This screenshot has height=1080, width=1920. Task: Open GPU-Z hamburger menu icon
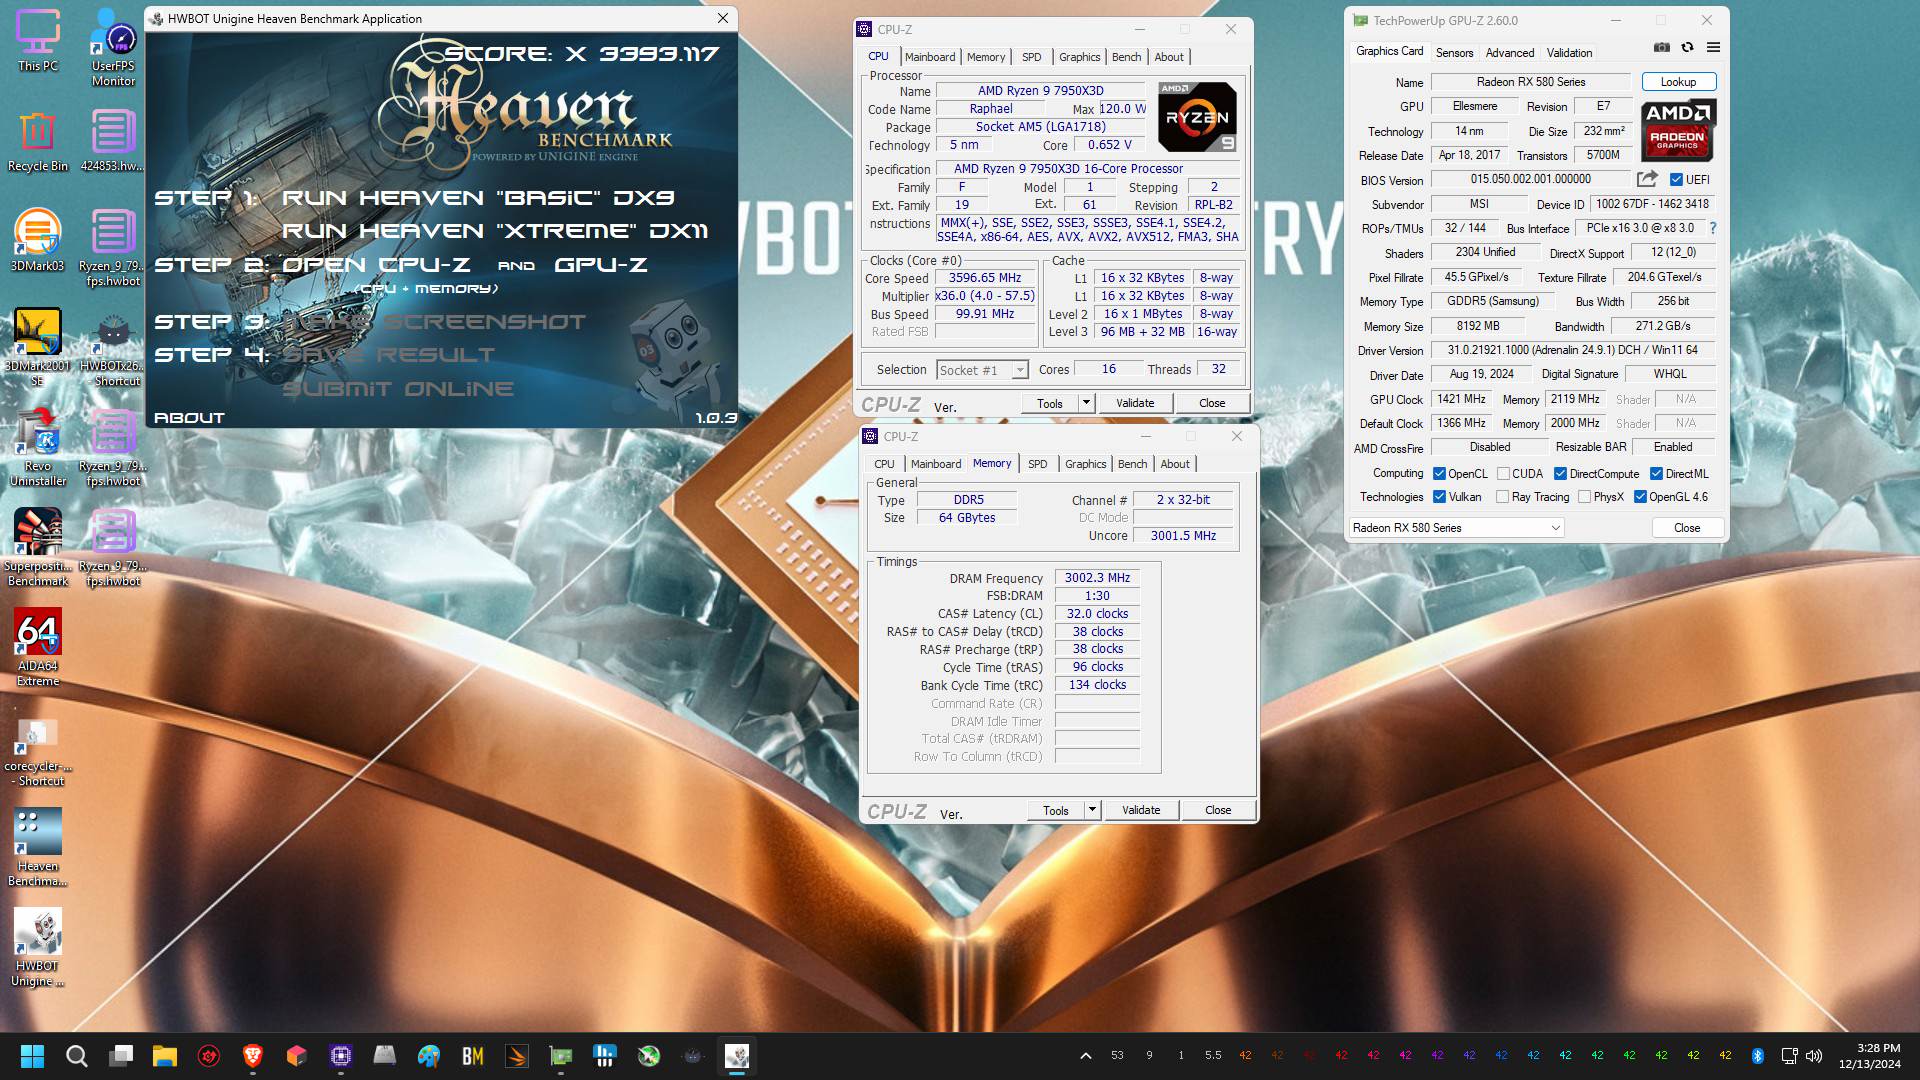tap(1713, 47)
